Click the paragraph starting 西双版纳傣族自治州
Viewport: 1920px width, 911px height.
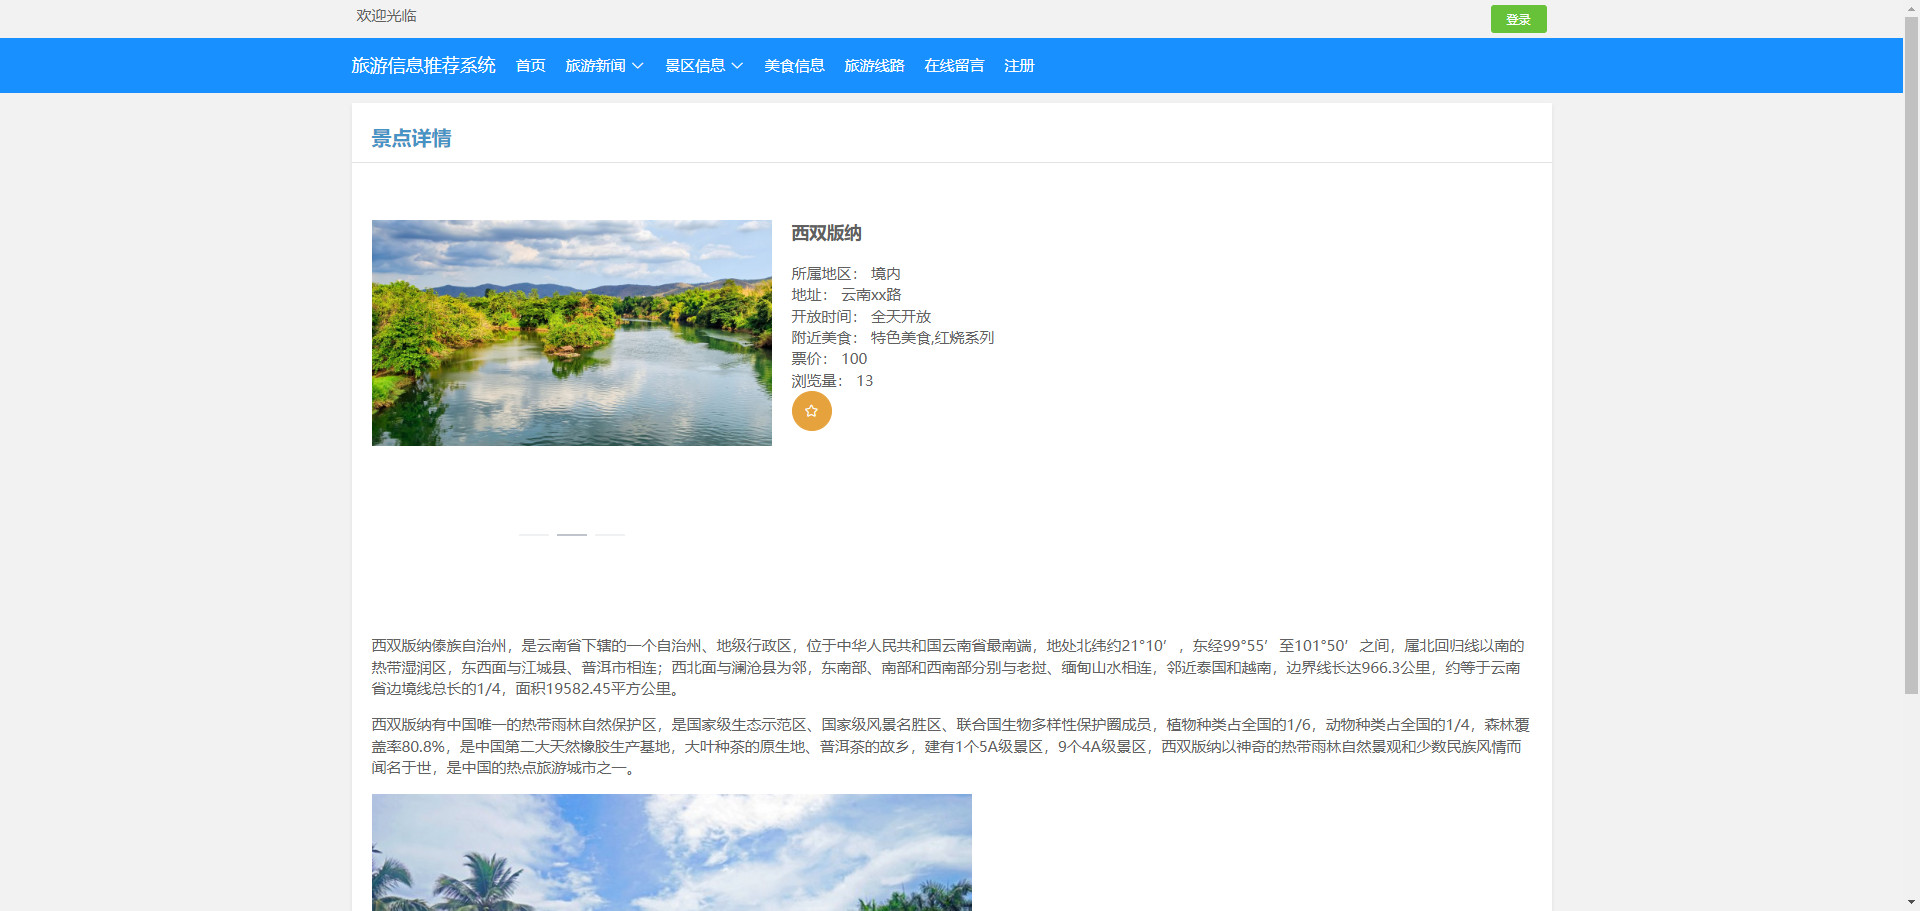click(950, 667)
